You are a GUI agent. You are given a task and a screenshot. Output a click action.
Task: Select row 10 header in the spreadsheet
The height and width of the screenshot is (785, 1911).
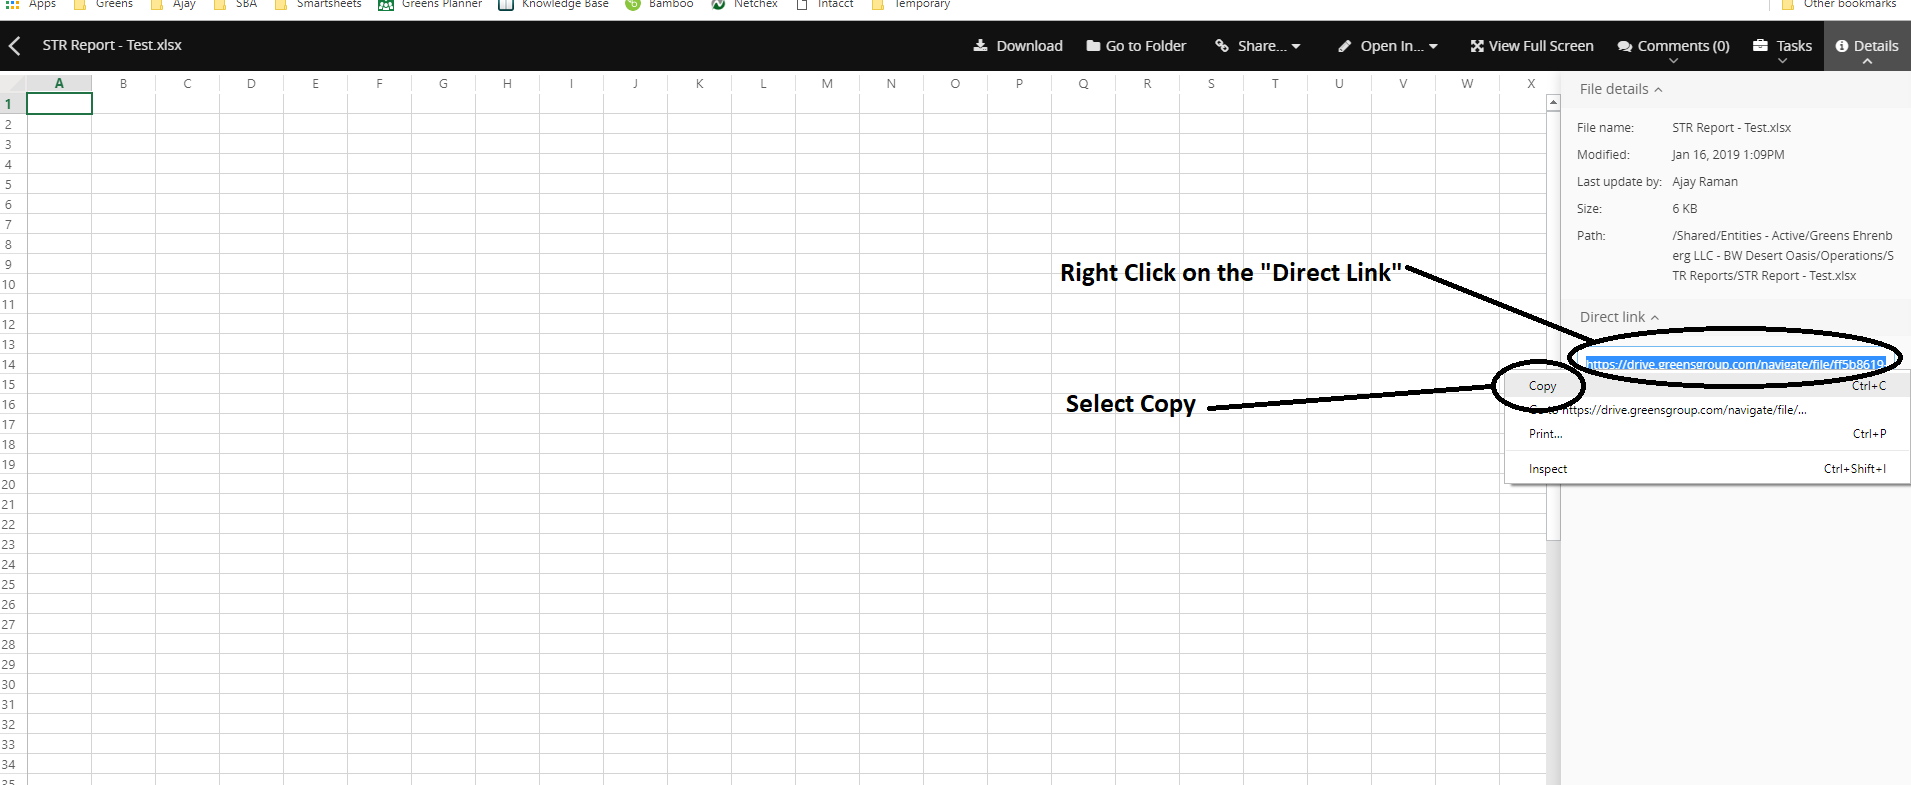click(x=9, y=285)
